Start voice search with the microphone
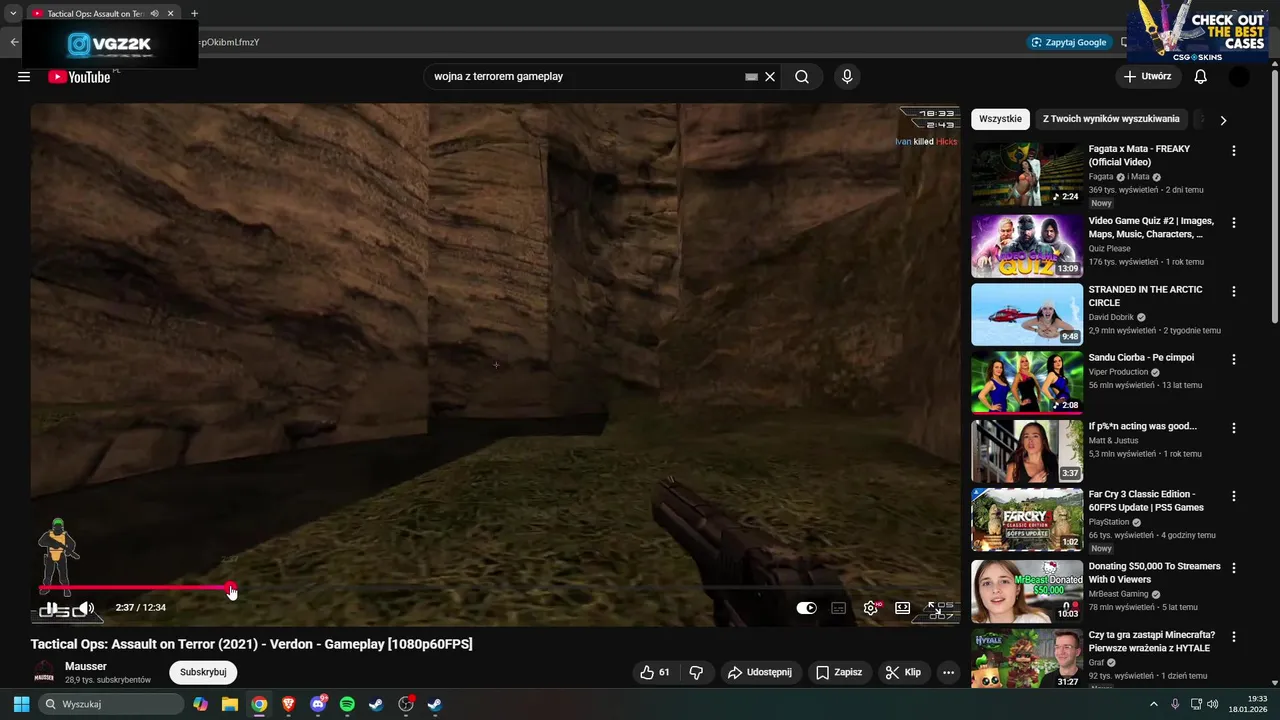 (847, 77)
